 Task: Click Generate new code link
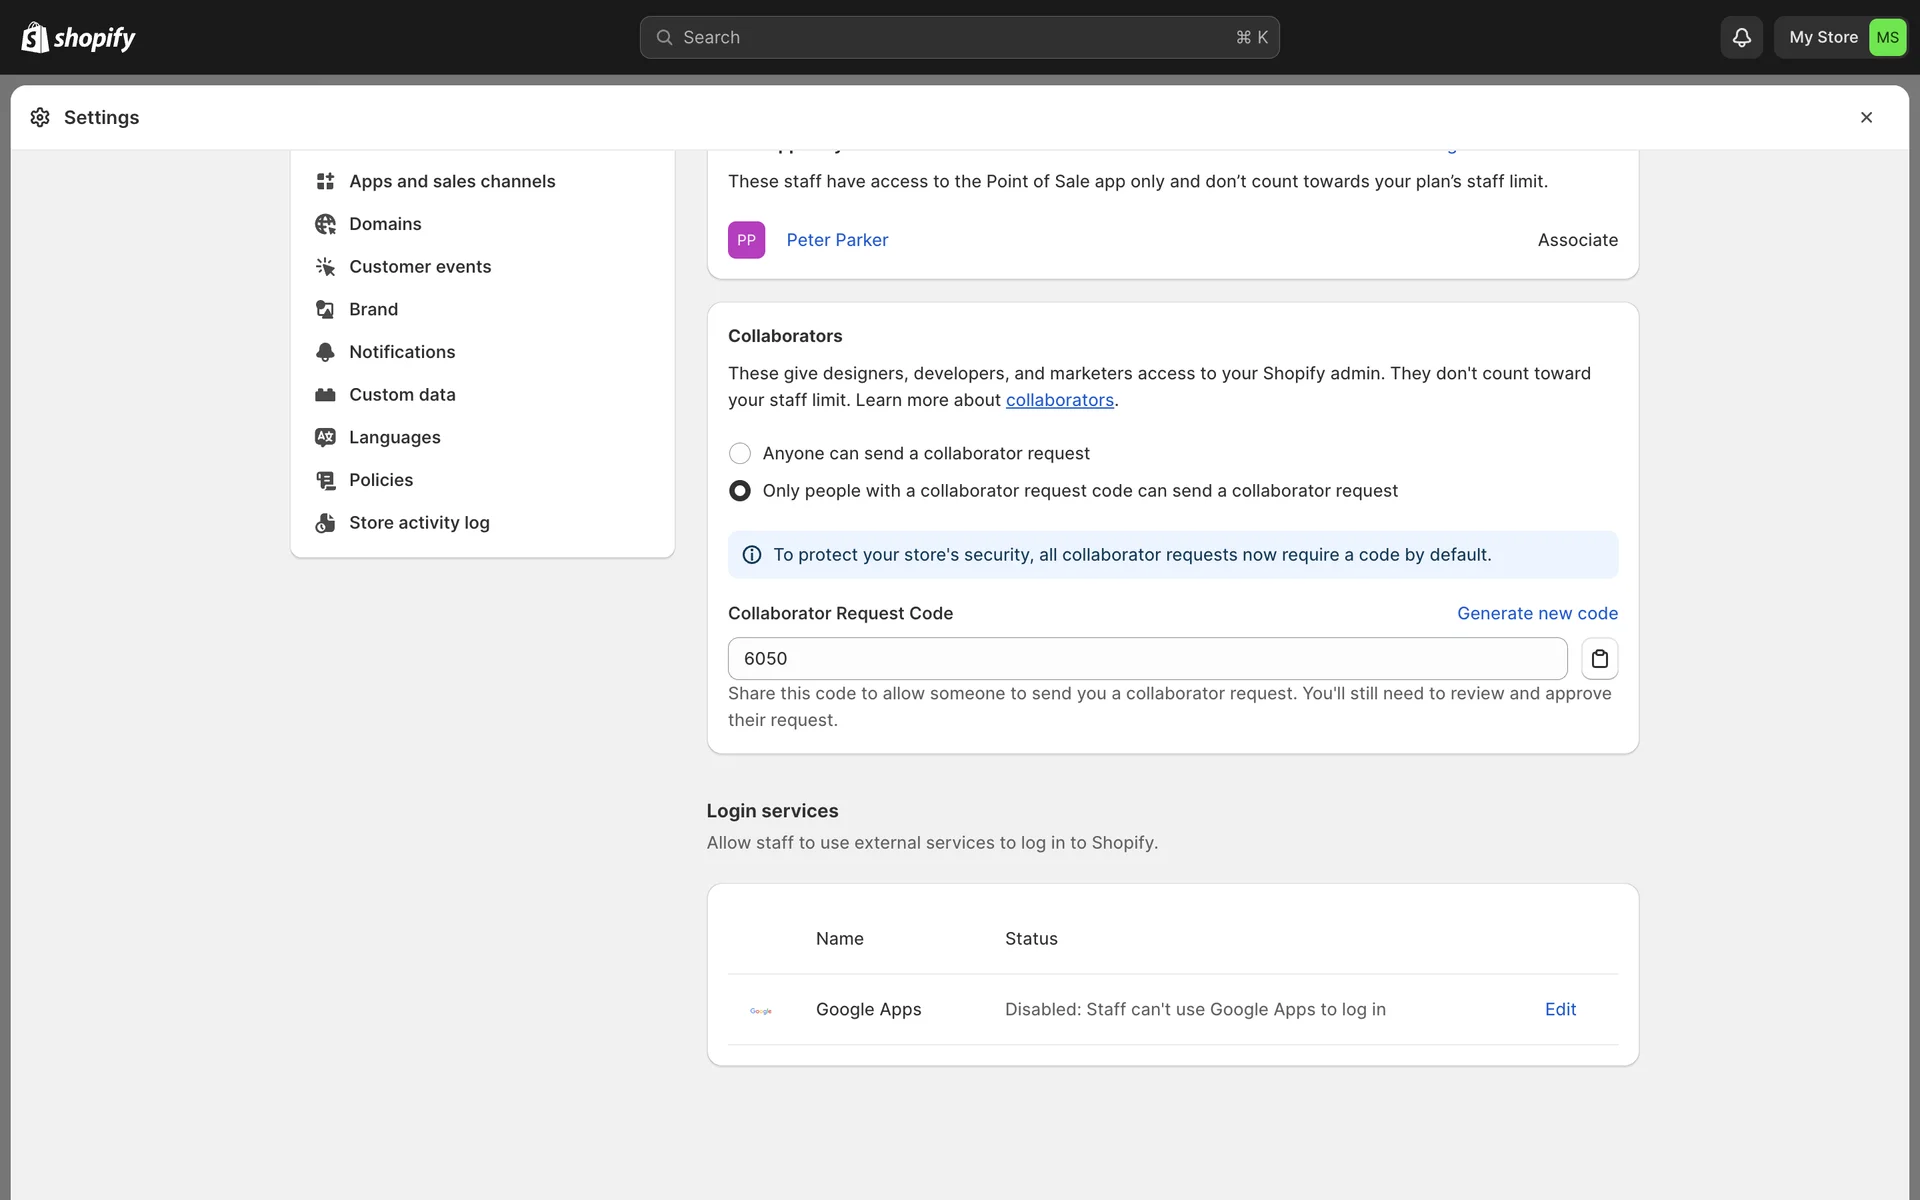pos(1536,613)
